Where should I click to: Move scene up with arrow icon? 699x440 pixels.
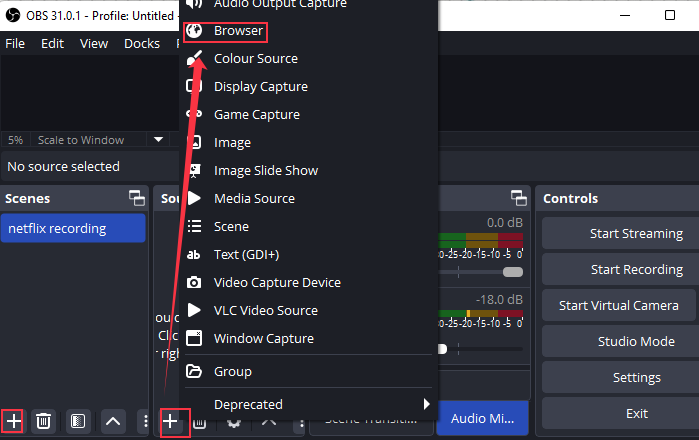coord(113,421)
